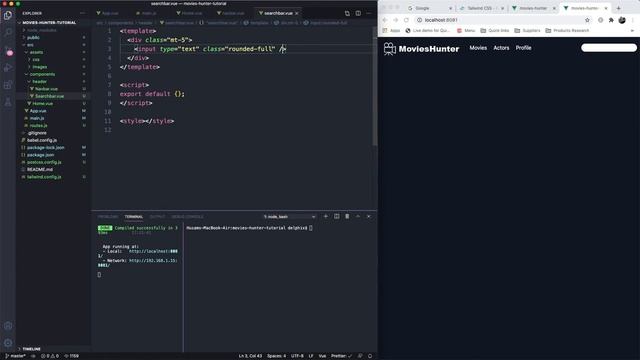The height and width of the screenshot is (360, 640).
Task: Open the Quick links bookmarks folder
Action: pos(495,31)
